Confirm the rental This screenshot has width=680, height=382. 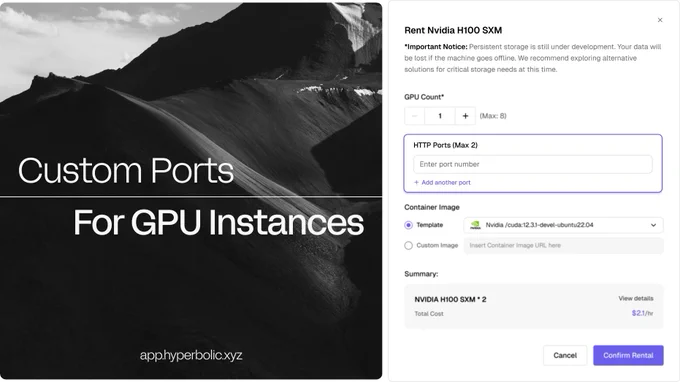pos(628,355)
